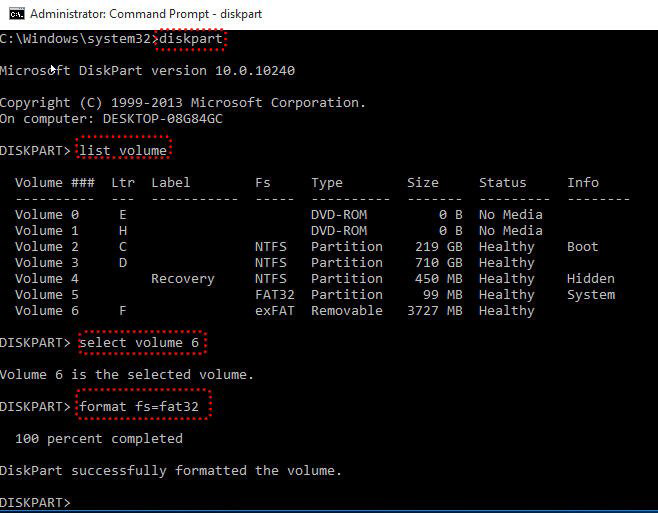Click the final DISKPART> prompt at bottom
This screenshot has width=658, height=513.
[35, 503]
